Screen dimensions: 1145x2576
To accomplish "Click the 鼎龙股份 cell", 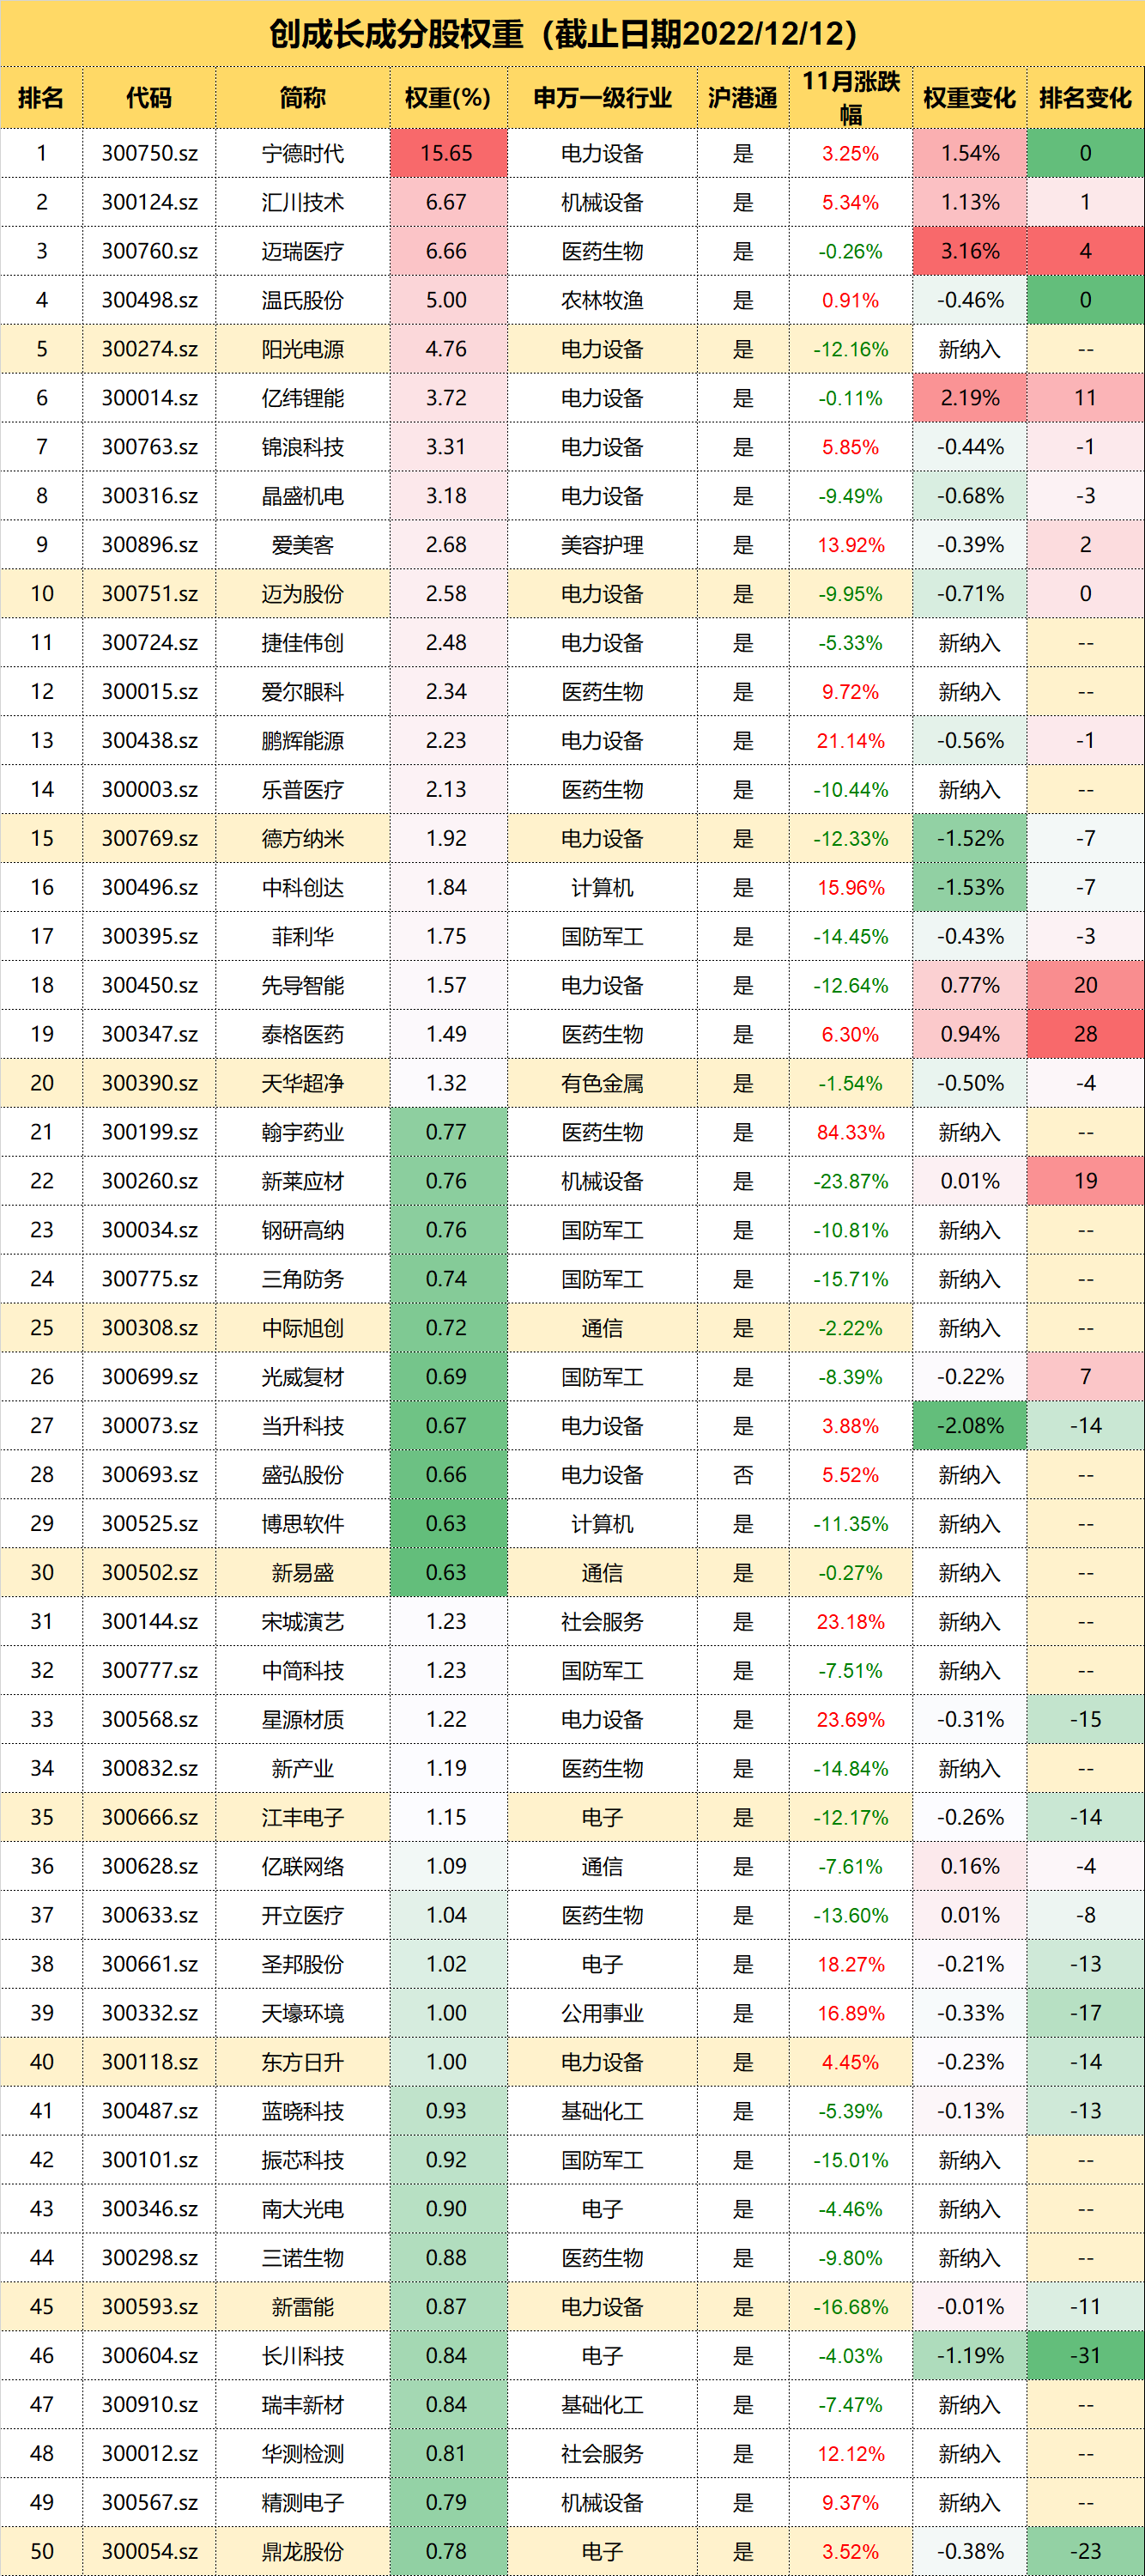I will pyautogui.click(x=302, y=2551).
